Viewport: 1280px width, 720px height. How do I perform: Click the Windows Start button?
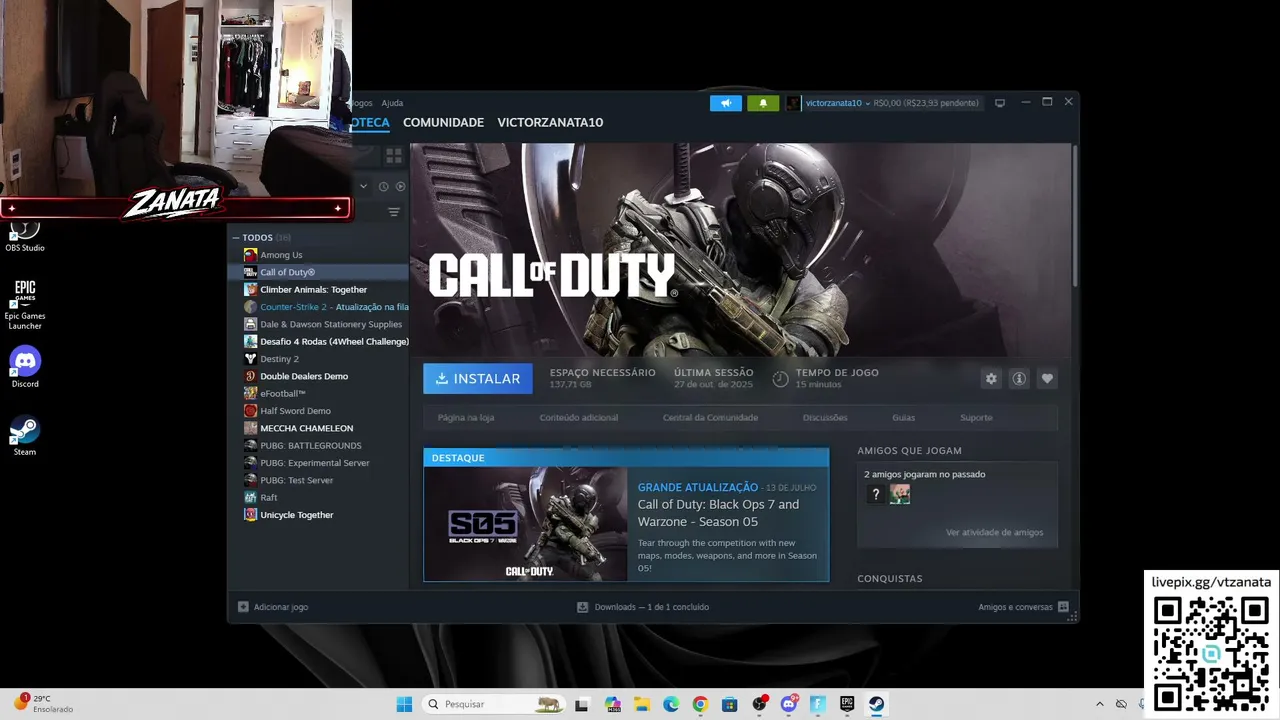point(404,704)
